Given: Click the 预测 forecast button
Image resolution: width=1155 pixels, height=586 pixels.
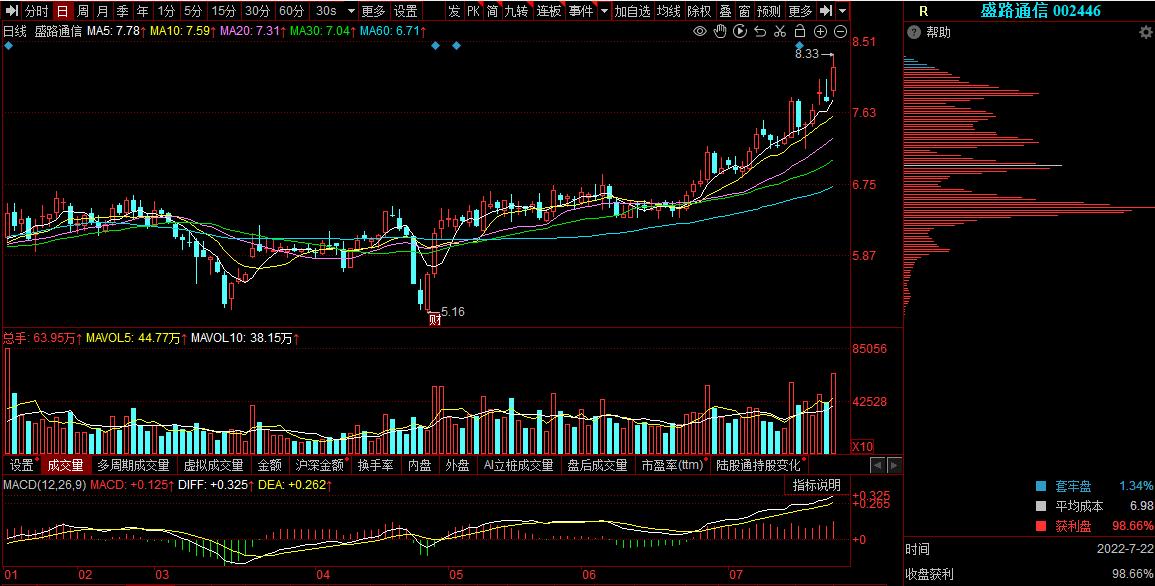Looking at the screenshot, I should coord(769,11).
